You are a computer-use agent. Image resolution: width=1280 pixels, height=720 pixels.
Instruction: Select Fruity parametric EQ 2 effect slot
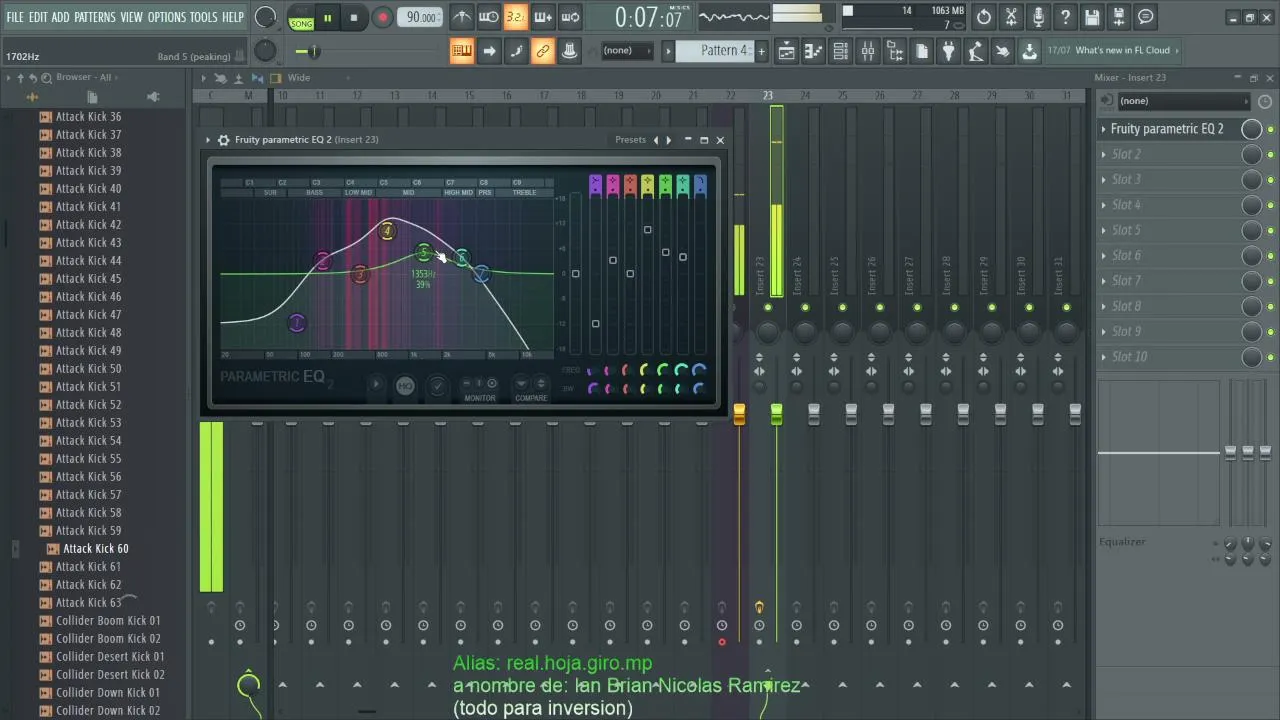tap(1167, 129)
